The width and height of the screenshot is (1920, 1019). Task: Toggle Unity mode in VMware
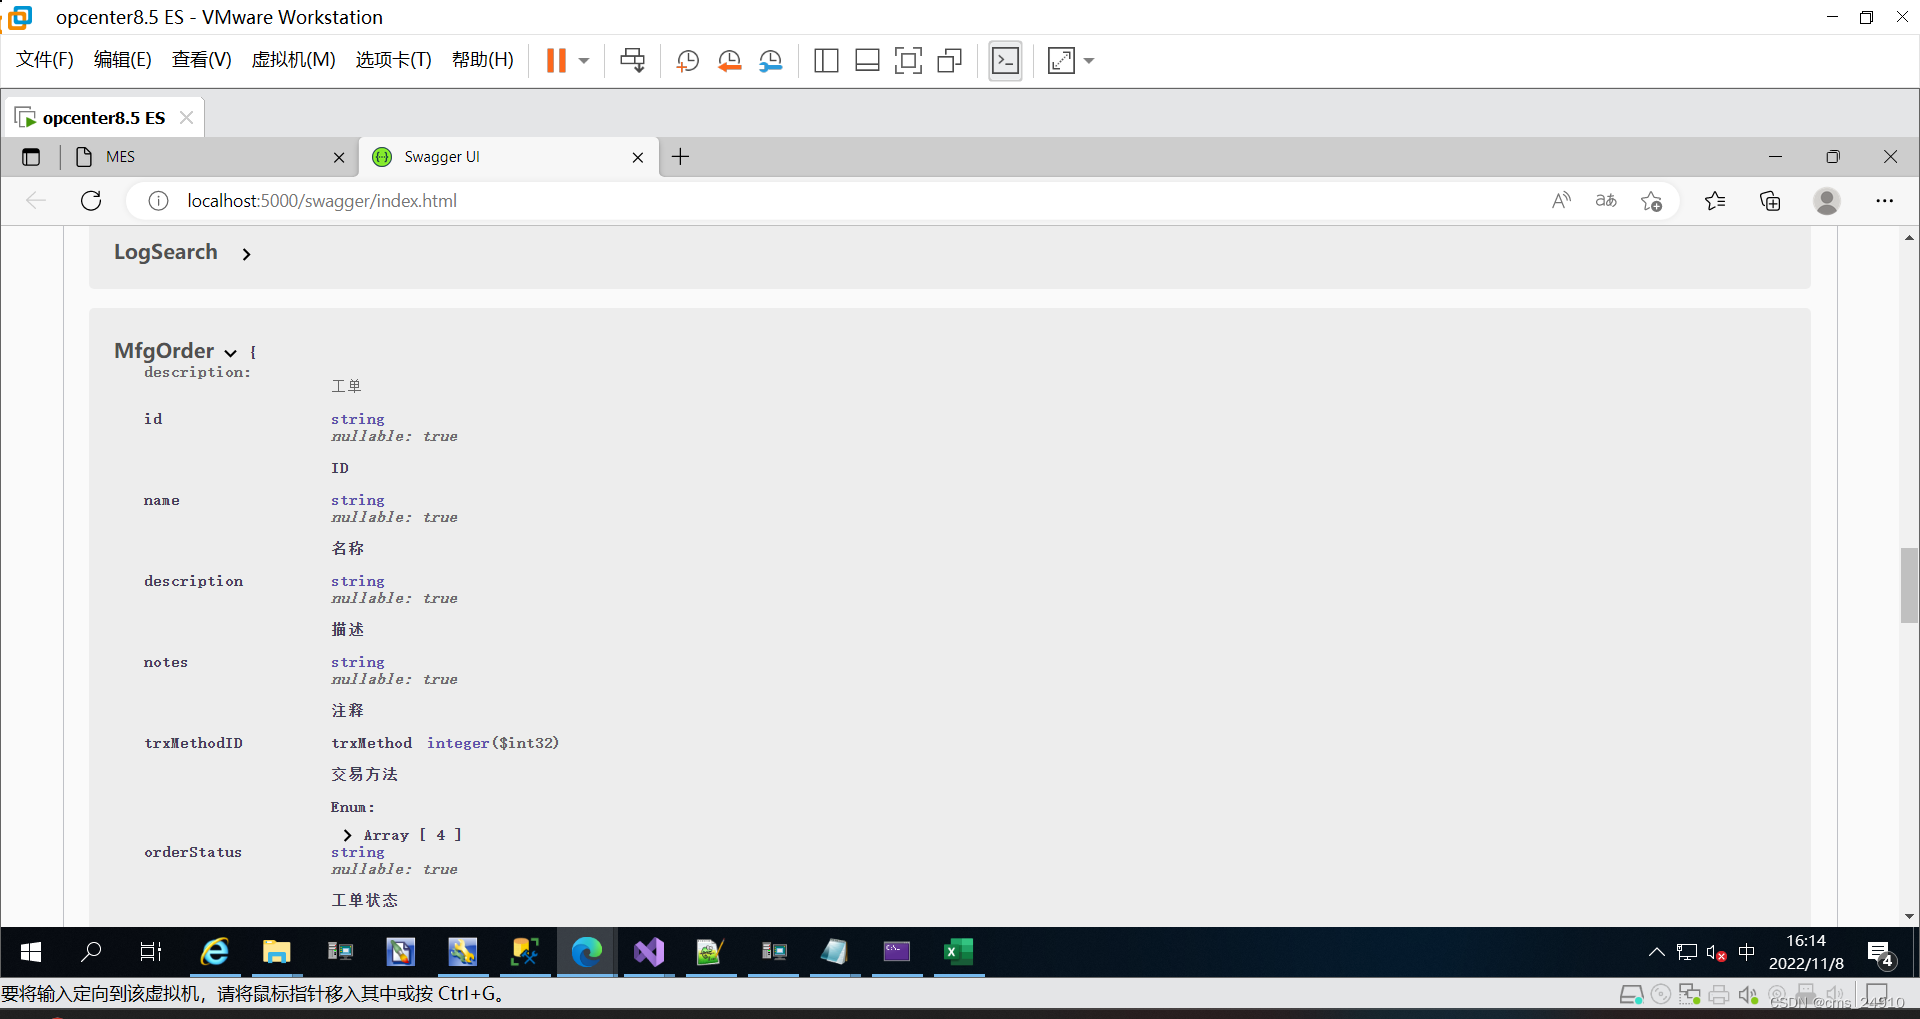coord(949,60)
